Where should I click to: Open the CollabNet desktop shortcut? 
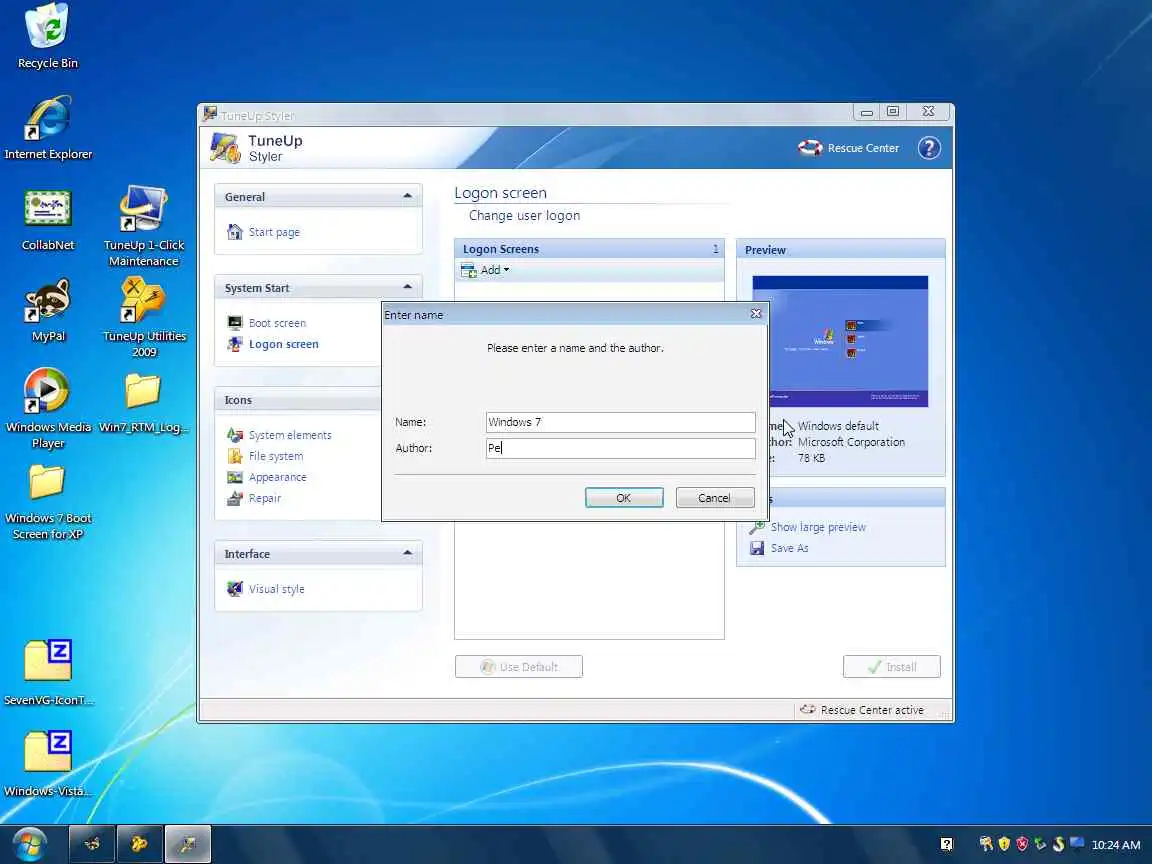click(48, 218)
